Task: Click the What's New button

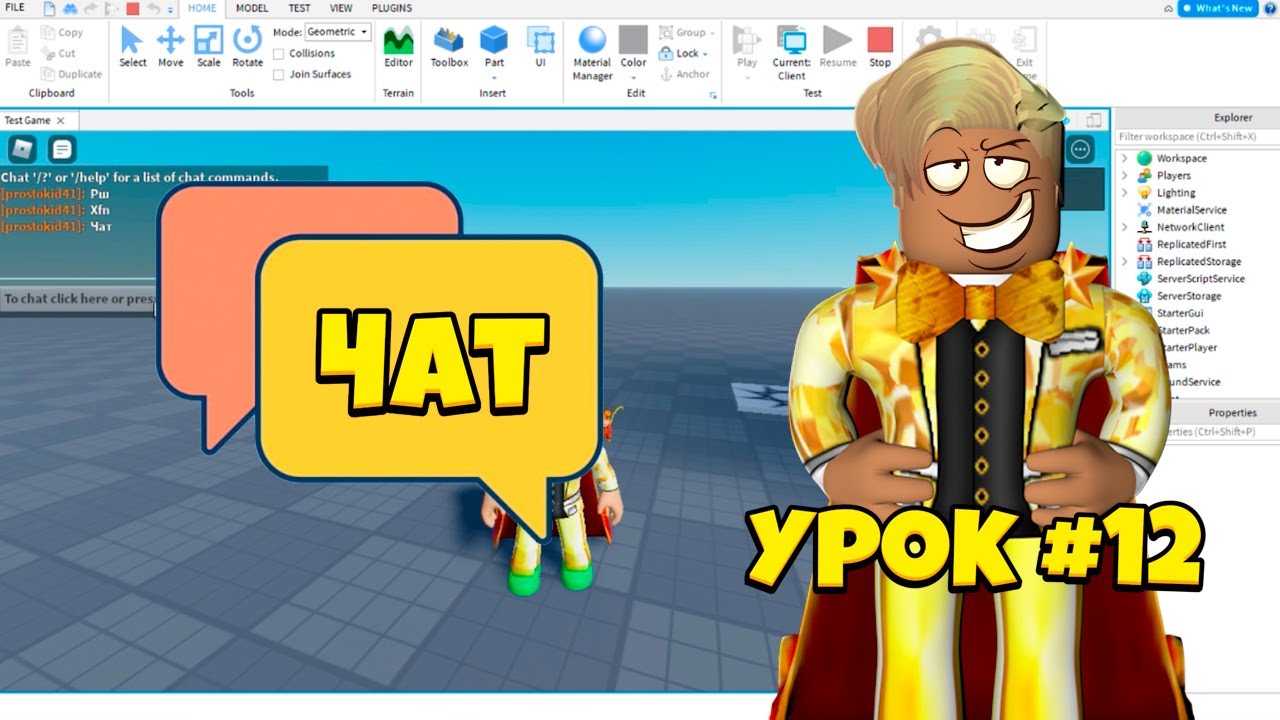Action: pyautogui.click(x=1217, y=8)
